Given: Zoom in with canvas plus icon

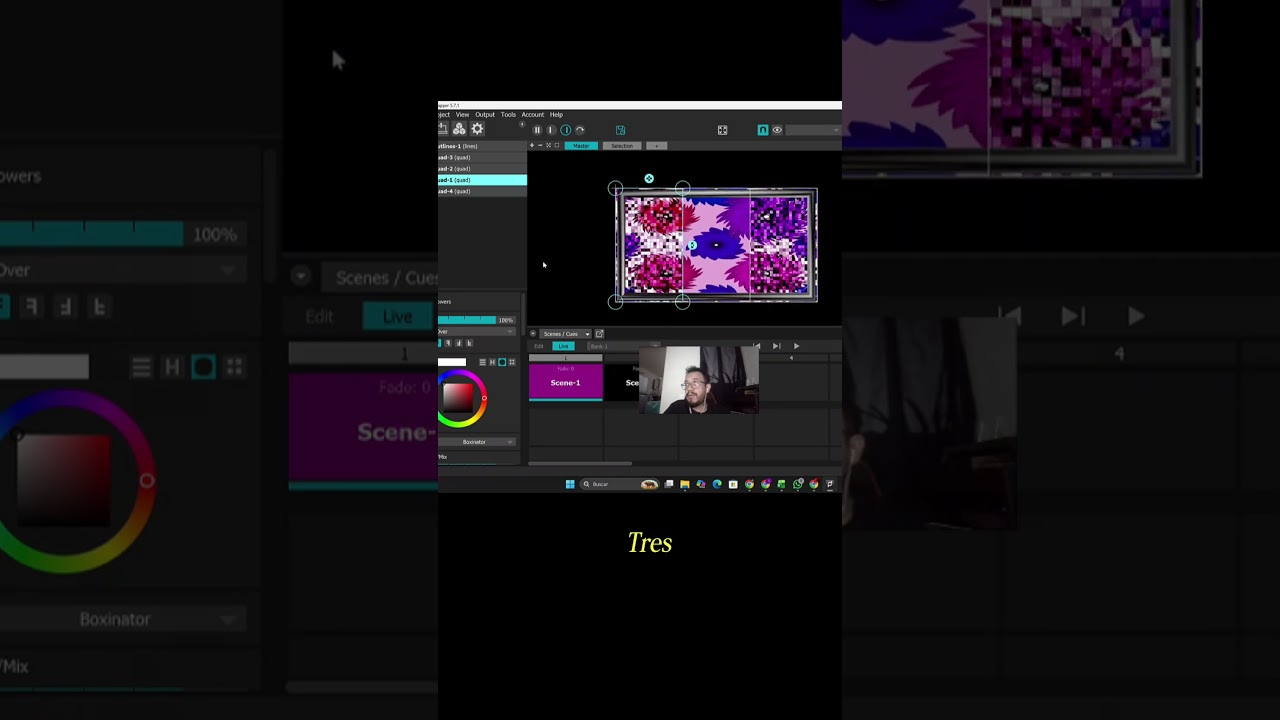Looking at the screenshot, I should (x=532, y=145).
